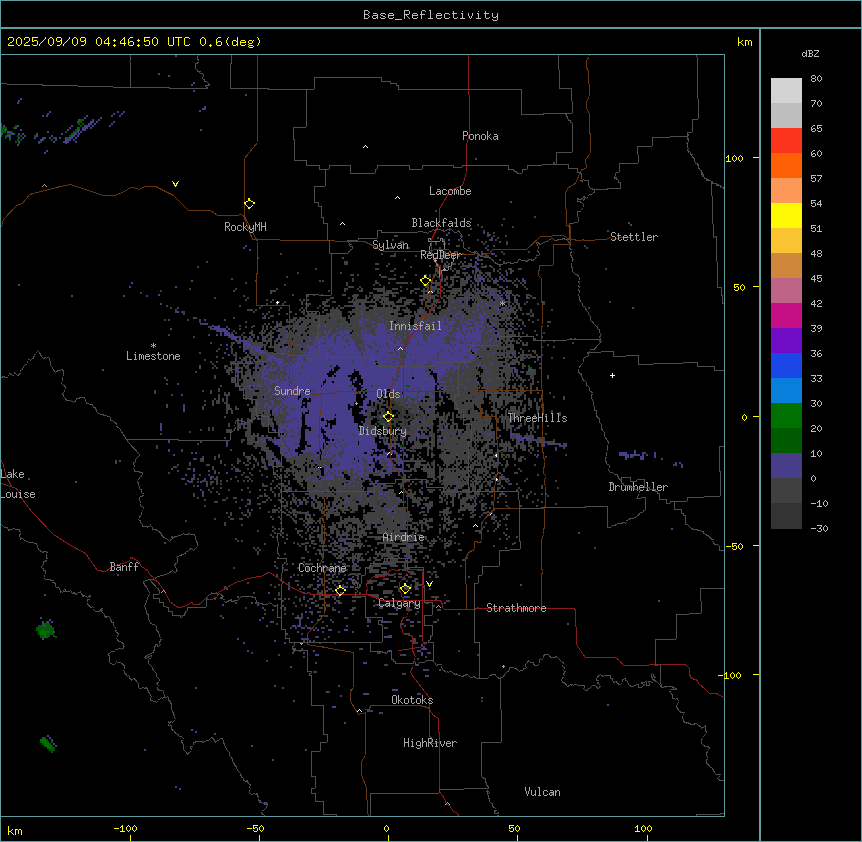Viewport: 862px width, 842px height.
Task: Select the orange 60-57 dBZ legend swatch
Action: (786, 165)
